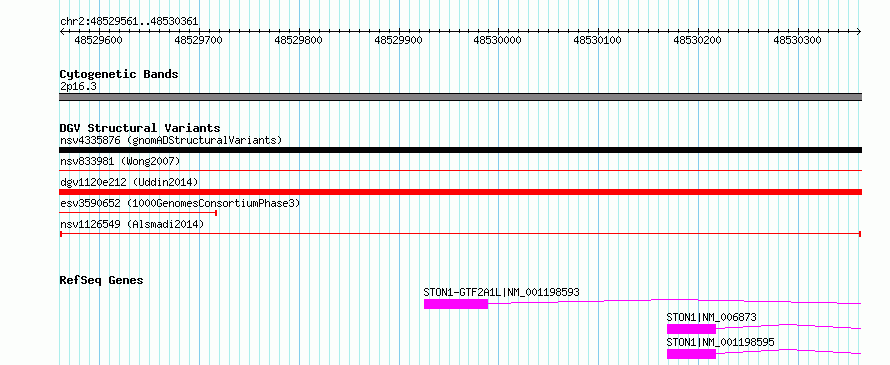Click the chr2:48529561..48530361 region label
The image size is (890, 365).
tap(129, 22)
